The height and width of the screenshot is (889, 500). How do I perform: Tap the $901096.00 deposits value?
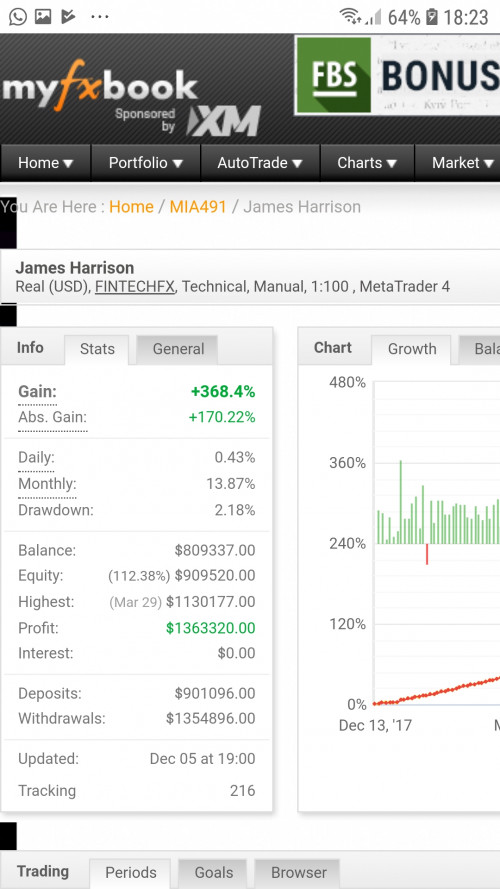click(x=215, y=693)
